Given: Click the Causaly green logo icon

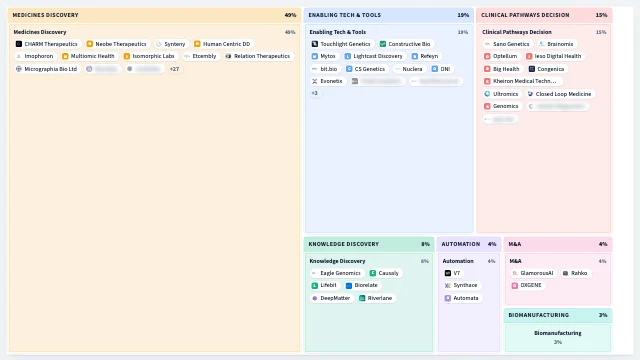Looking at the screenshot, I should [373, 273].
